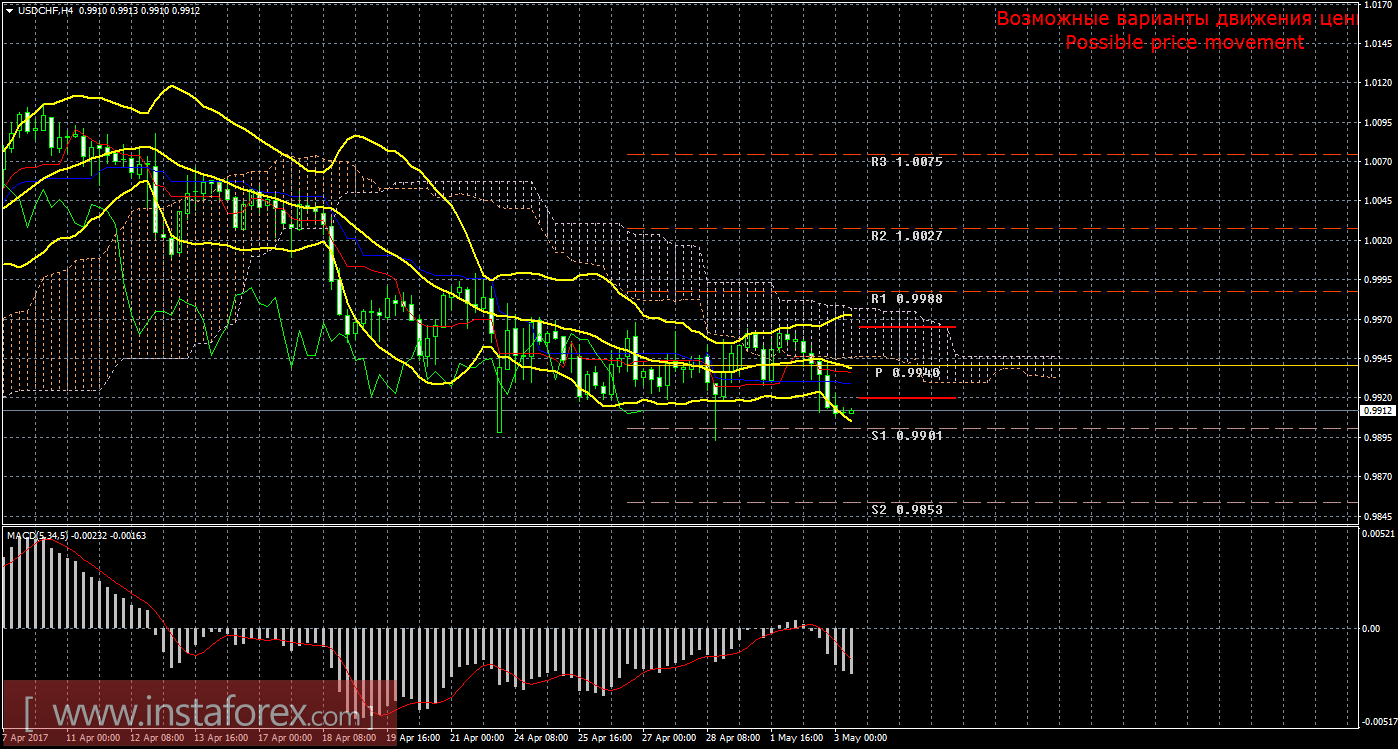Image resolution: width=1398 pixels, height=749 pixels.
Task: Click the chart menu triangle beside USDCHF,H4
Action: pyautogui.click(x=9, y=10)
